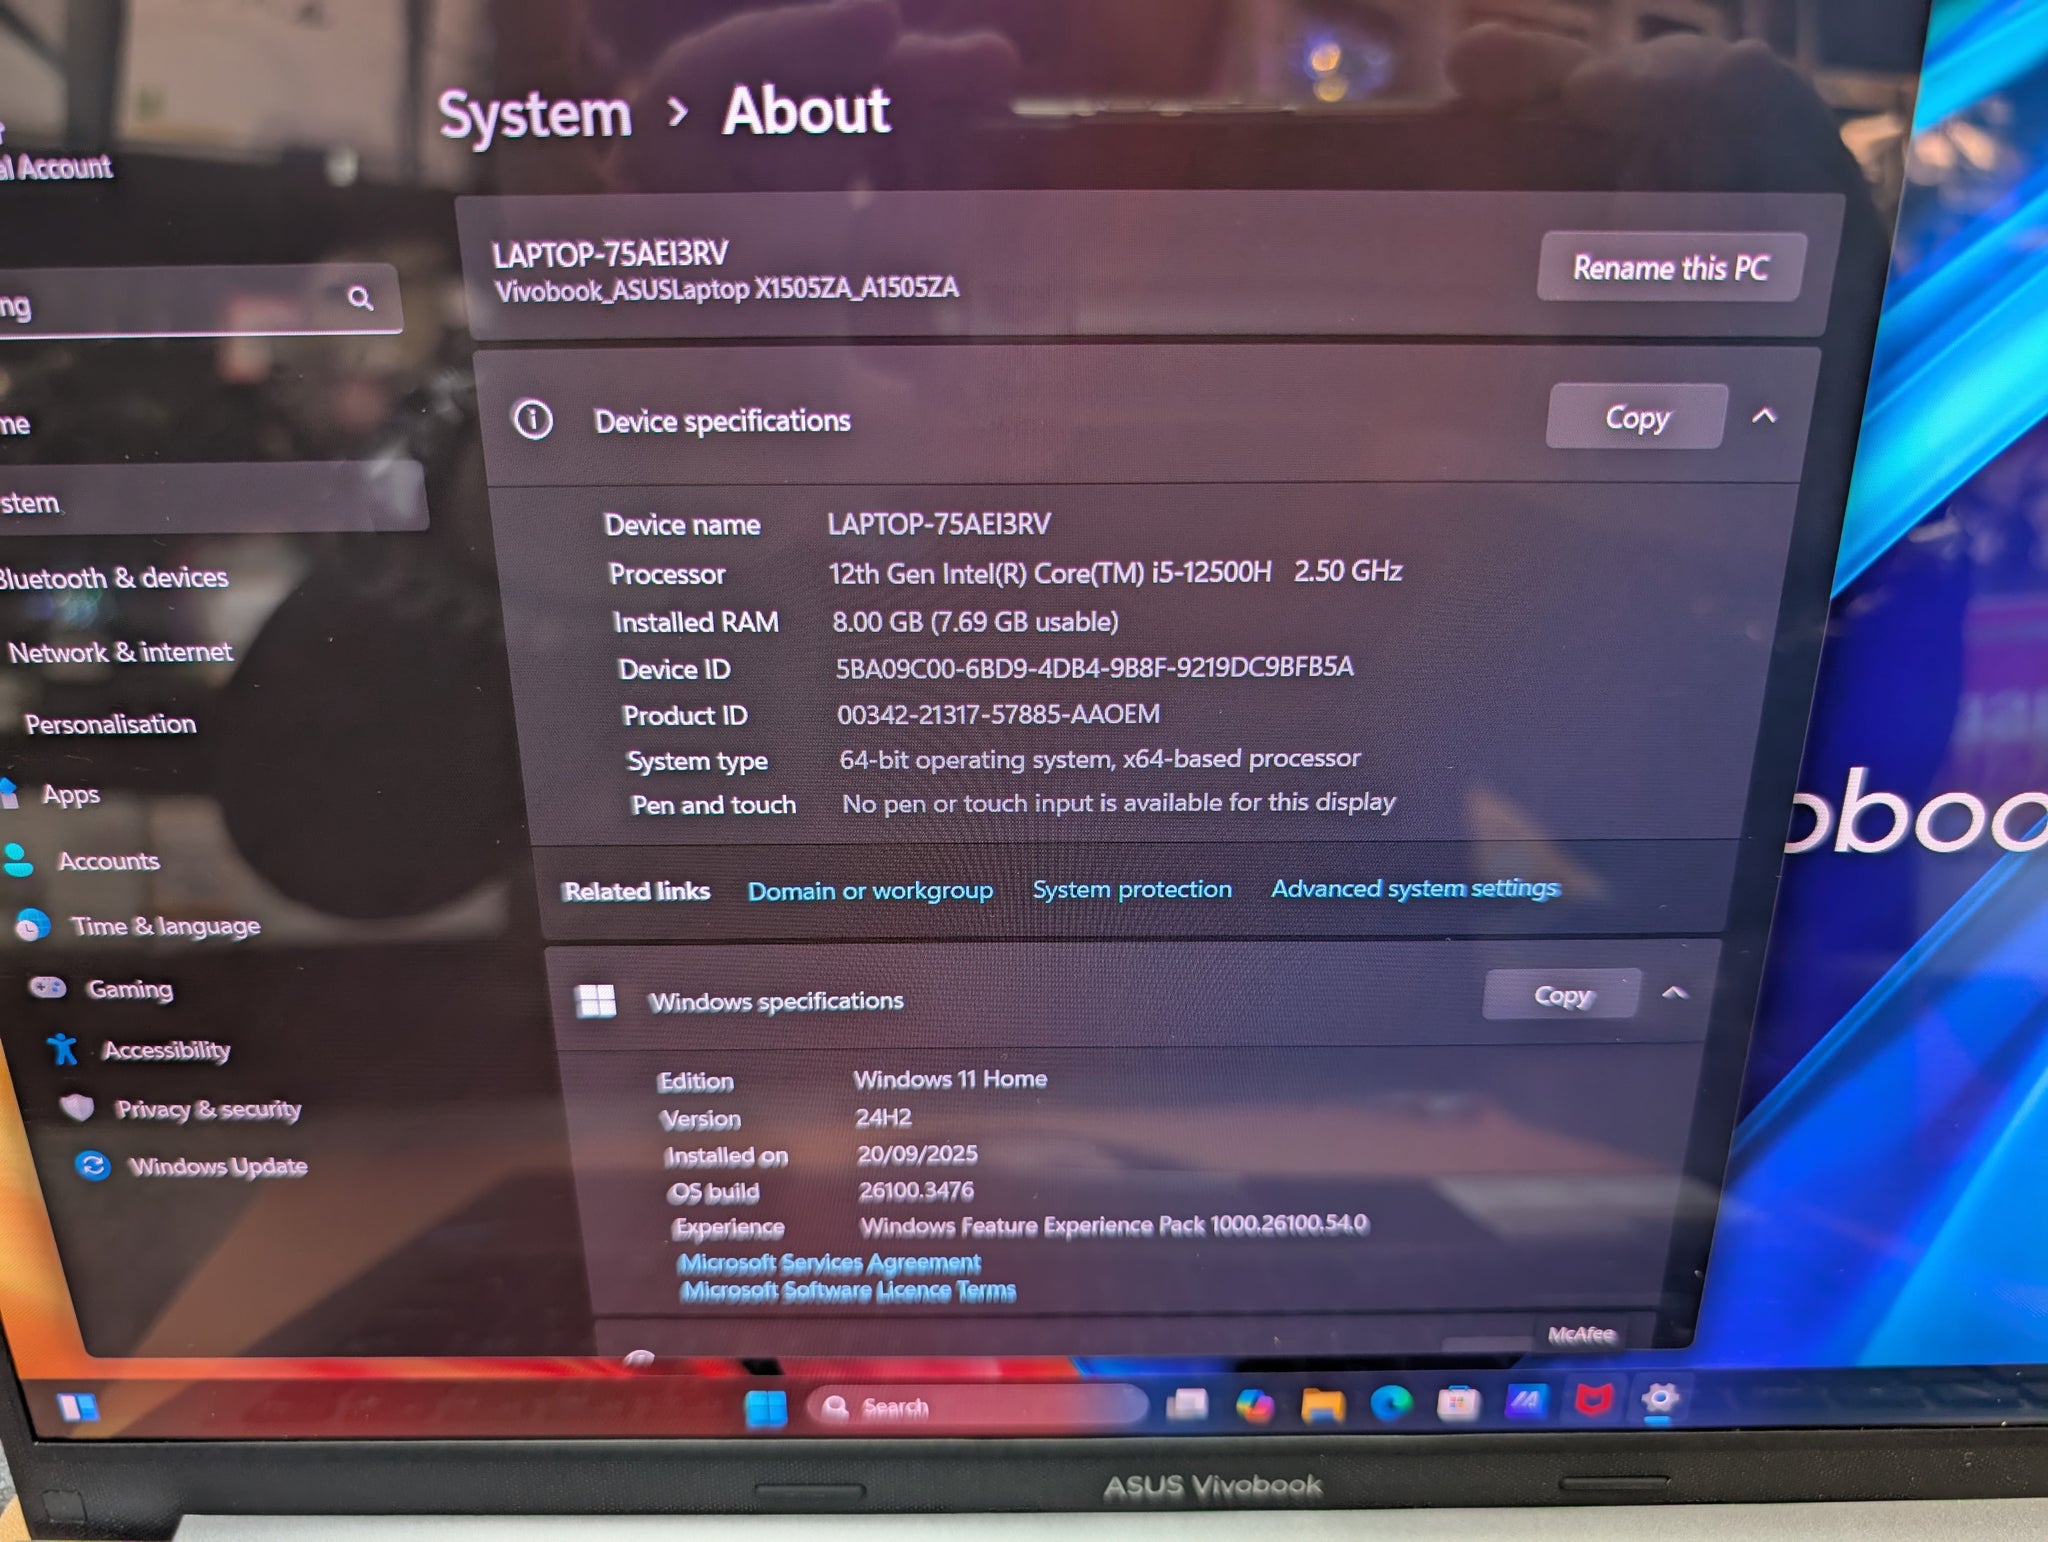Open Microsoft Store from taskbar

(x=1458, y=1403)
